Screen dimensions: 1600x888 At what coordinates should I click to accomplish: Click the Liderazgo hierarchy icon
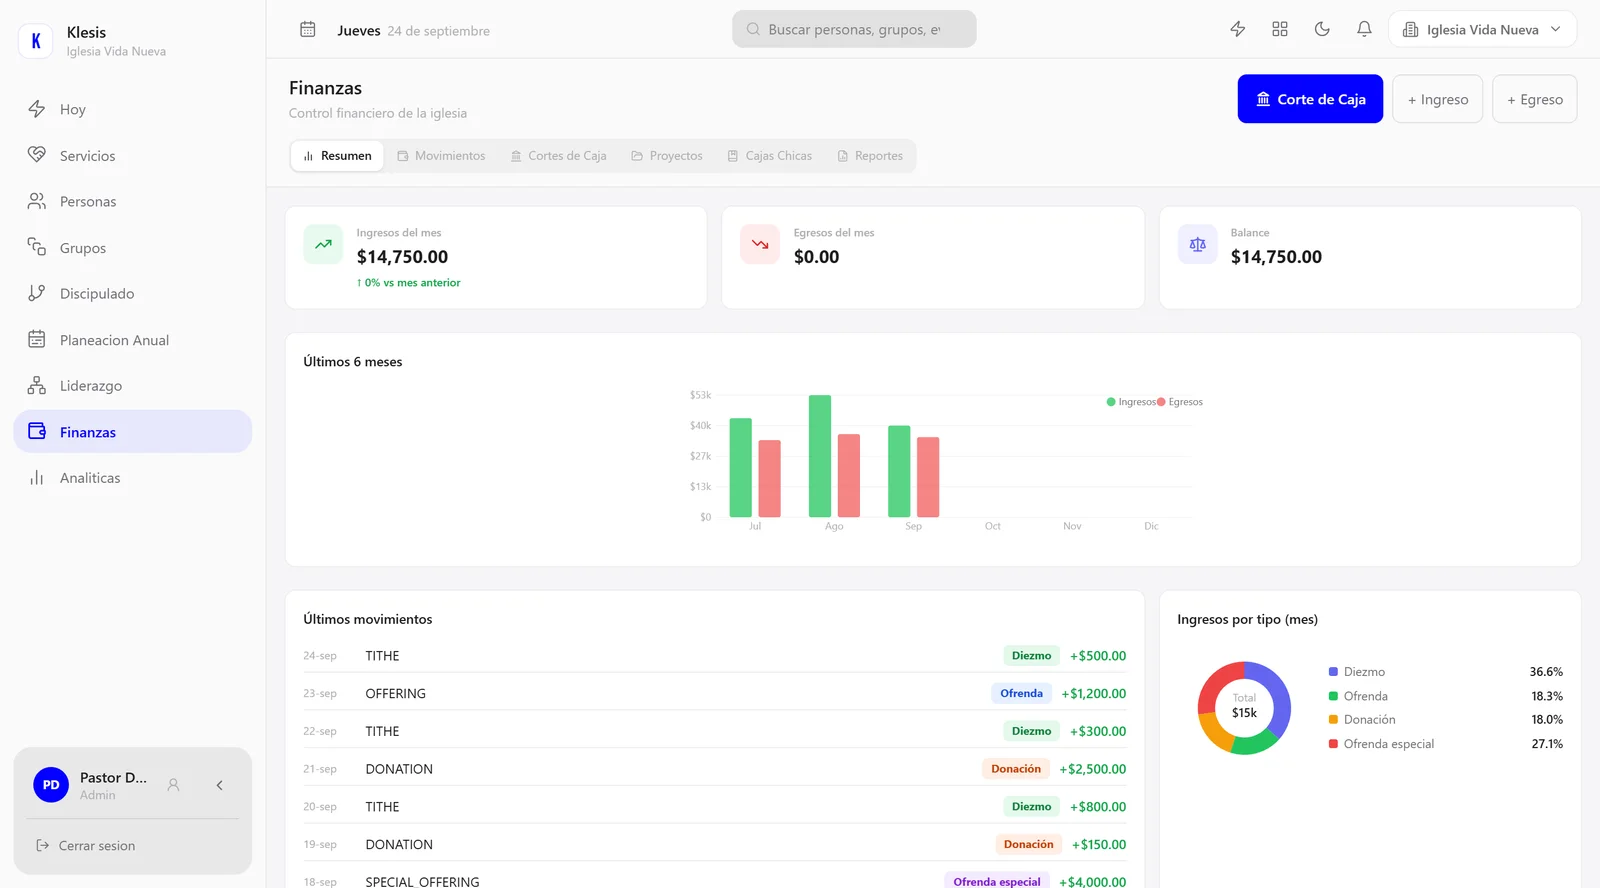37,385
